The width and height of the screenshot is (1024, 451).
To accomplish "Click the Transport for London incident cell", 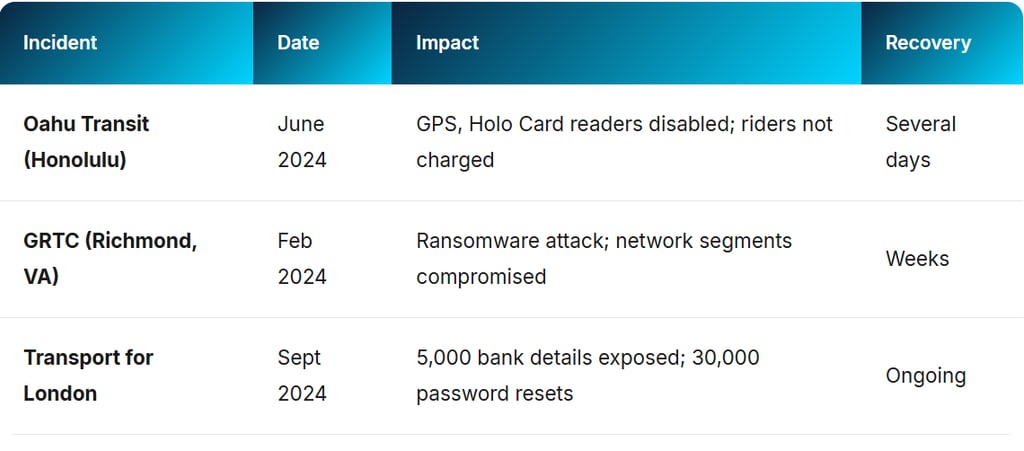I will click(88, 375).
